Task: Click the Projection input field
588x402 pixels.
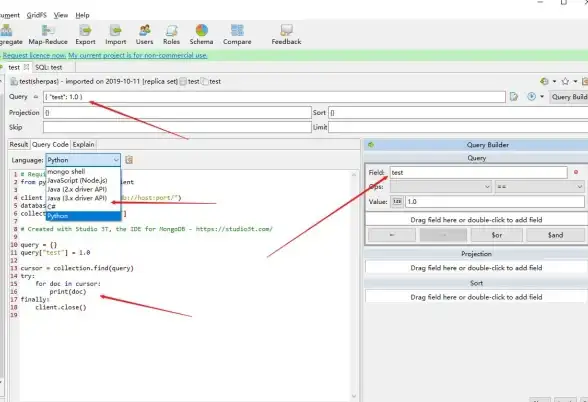Action: (x=177, y=112)
